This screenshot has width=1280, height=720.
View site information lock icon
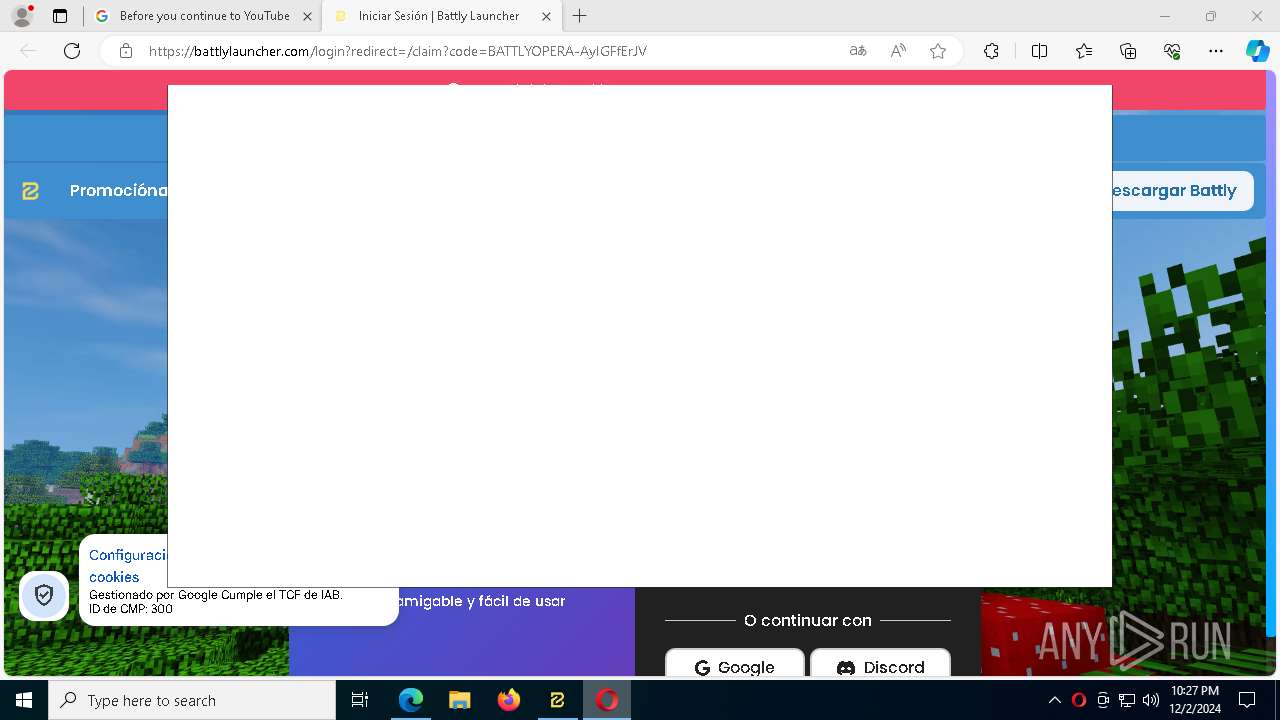pos(126,51)
